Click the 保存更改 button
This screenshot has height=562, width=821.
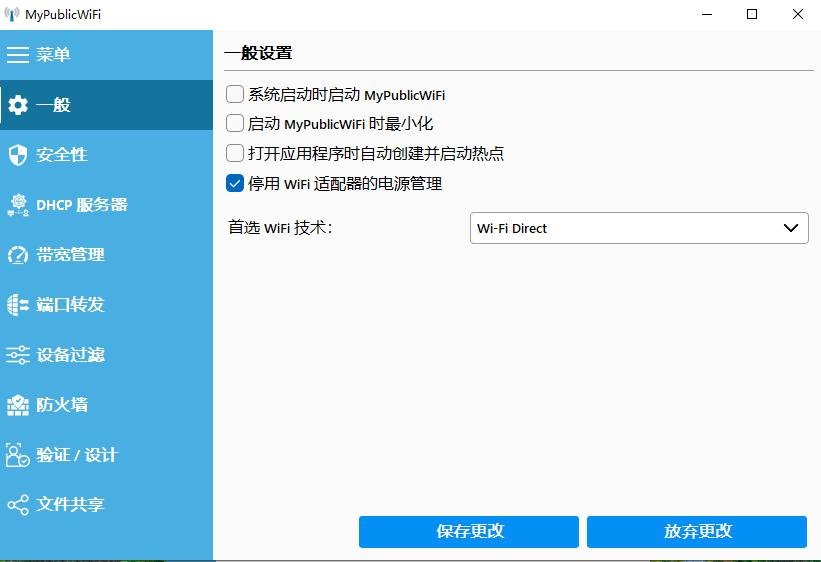(x=469, y=532)
